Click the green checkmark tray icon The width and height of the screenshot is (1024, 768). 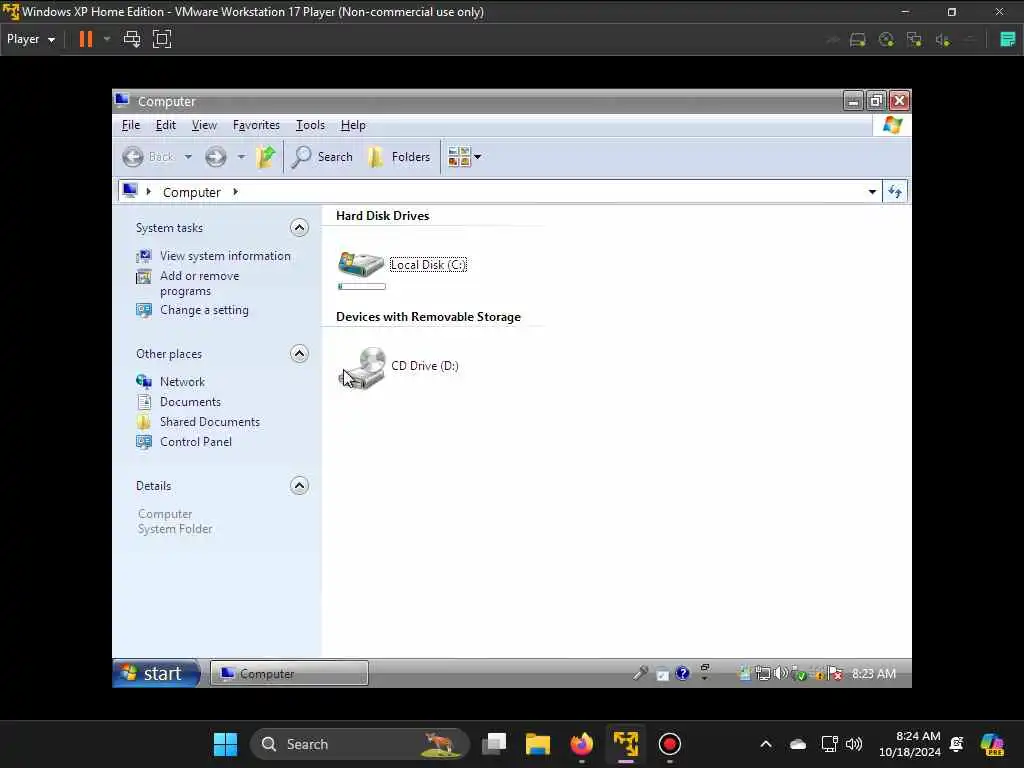[x=798, y=674]
